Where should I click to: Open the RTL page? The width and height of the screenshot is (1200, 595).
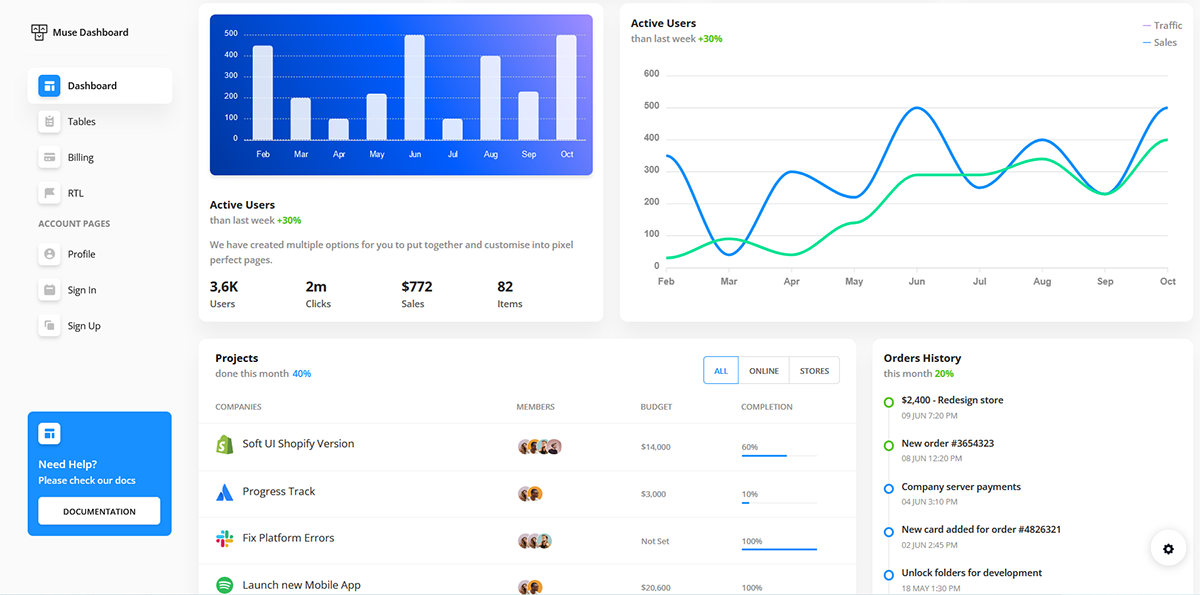[100, 194]
